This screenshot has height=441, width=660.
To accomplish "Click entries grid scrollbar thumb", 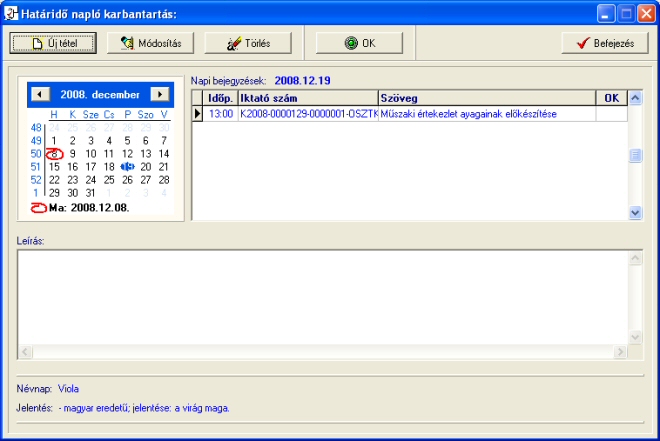I will (x=635, y=155).
